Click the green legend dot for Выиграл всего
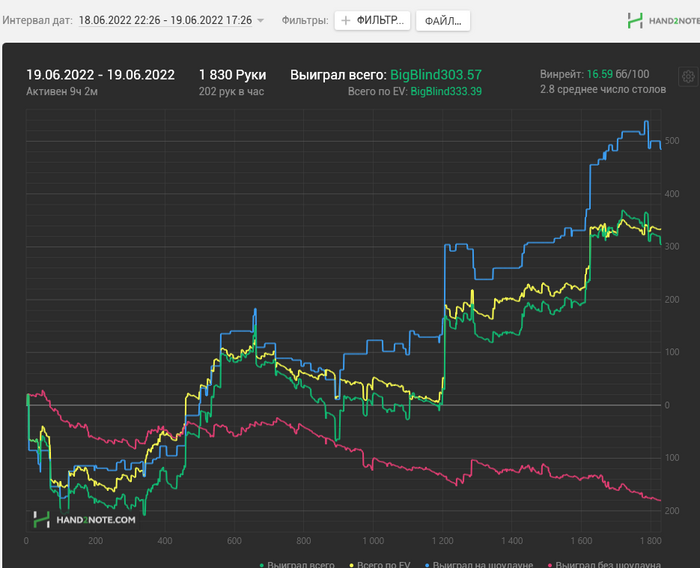Image resolution: width=700 pixels, height=568 pixels. (262, 565)
